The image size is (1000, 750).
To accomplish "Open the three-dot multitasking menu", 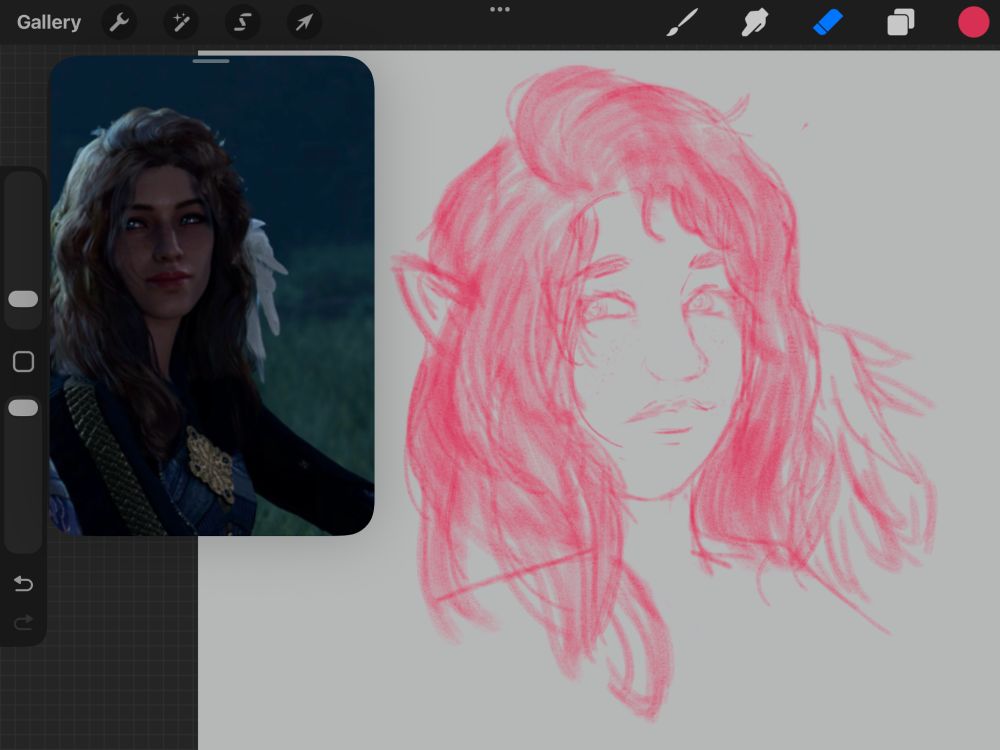I will coord(500,10).
